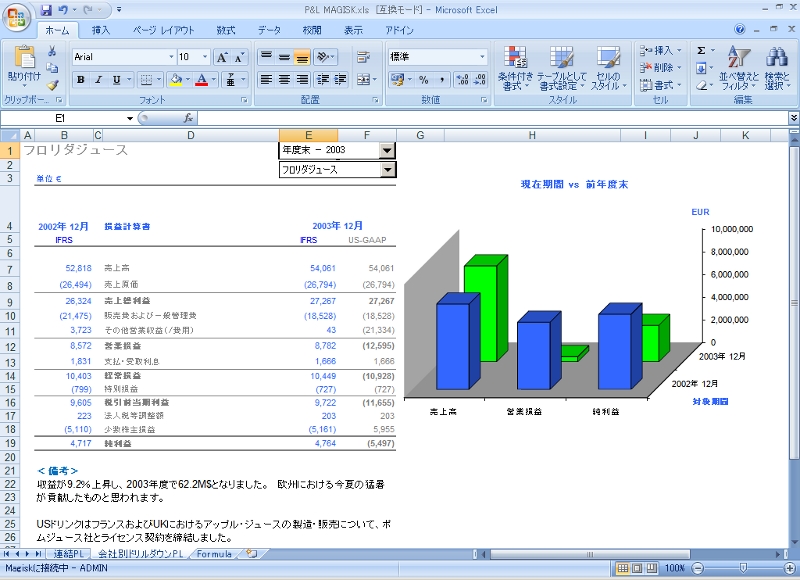Apply percent style in the Number group

tap(423, 79)
